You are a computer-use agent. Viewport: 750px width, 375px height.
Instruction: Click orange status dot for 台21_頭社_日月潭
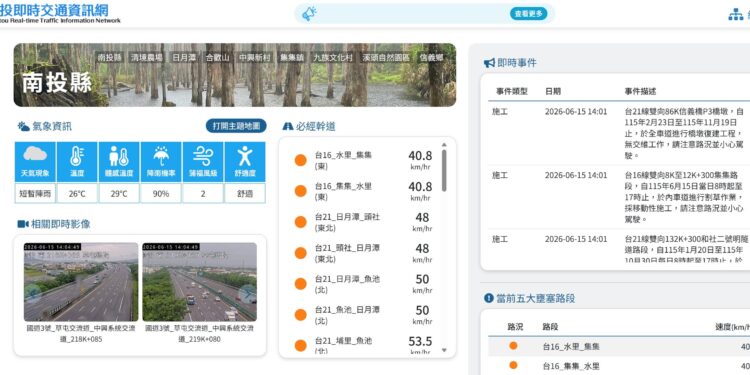point(300,253)
